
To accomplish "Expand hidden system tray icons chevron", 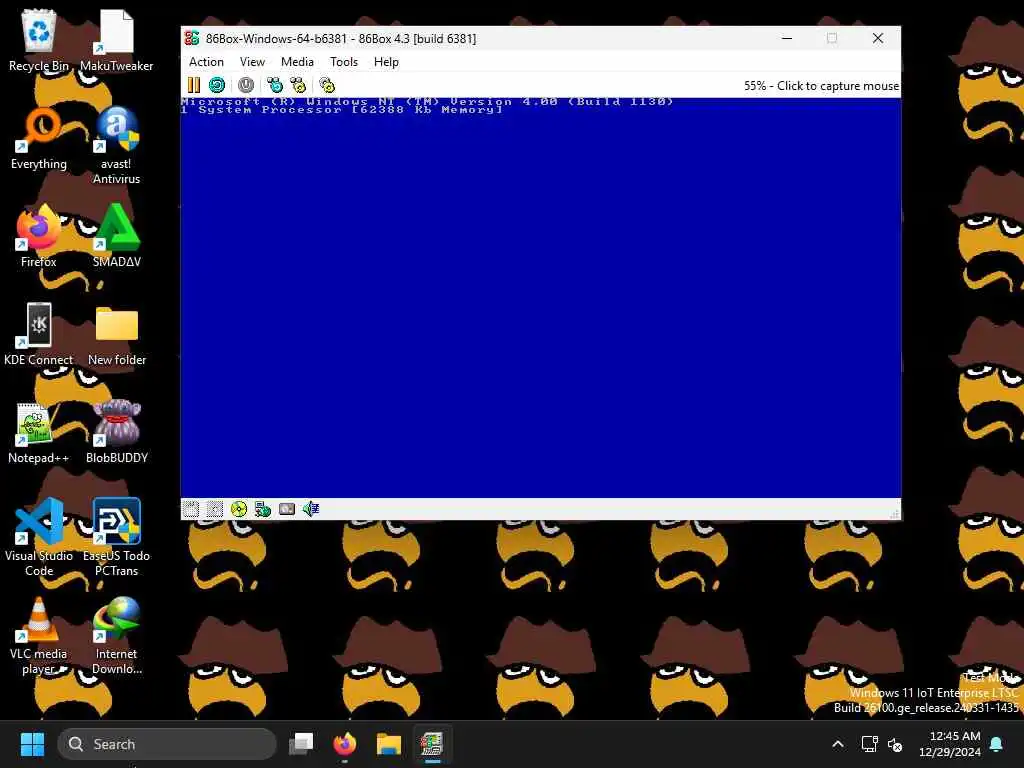I will point(838,744).
